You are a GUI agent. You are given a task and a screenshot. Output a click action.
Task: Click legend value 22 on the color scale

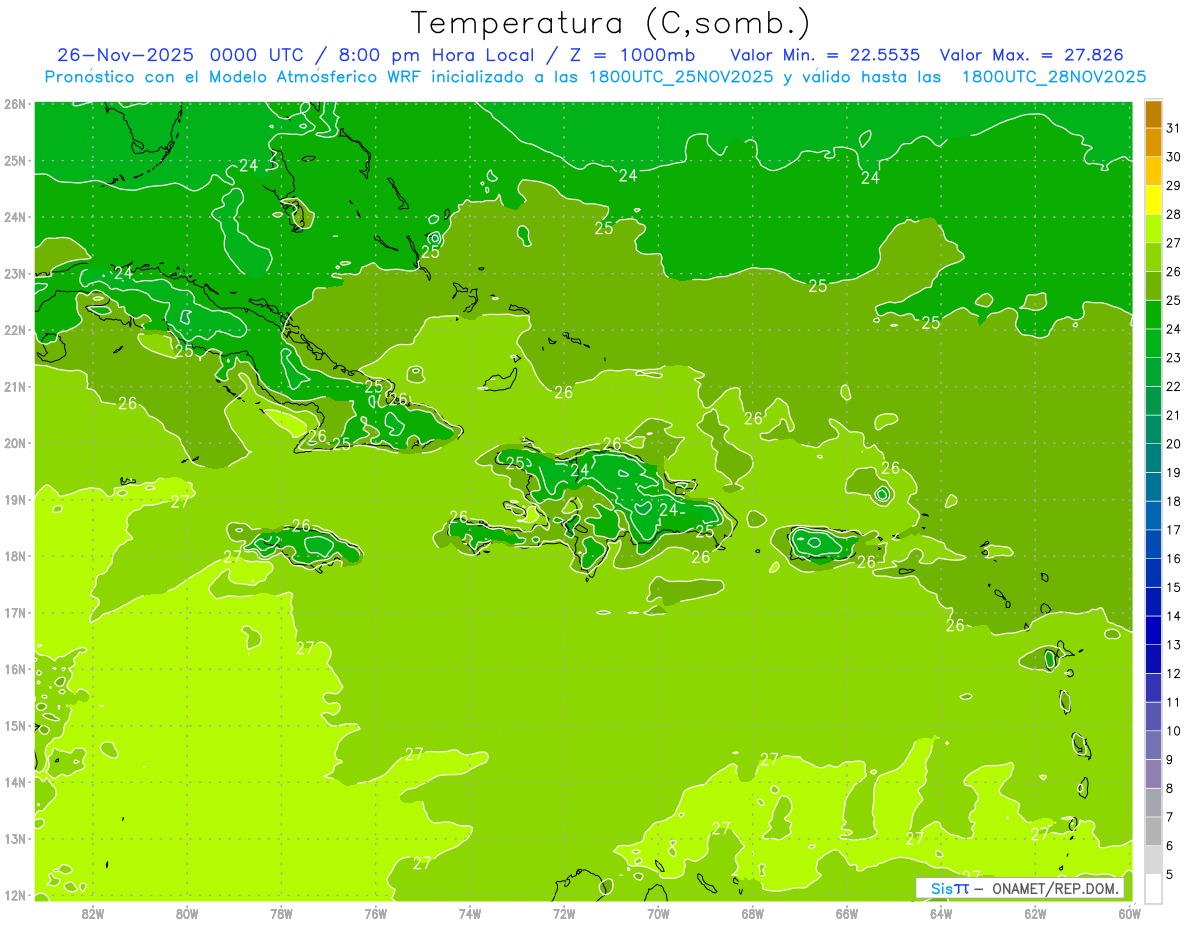pyautogui.click(x=1173, y=386)
